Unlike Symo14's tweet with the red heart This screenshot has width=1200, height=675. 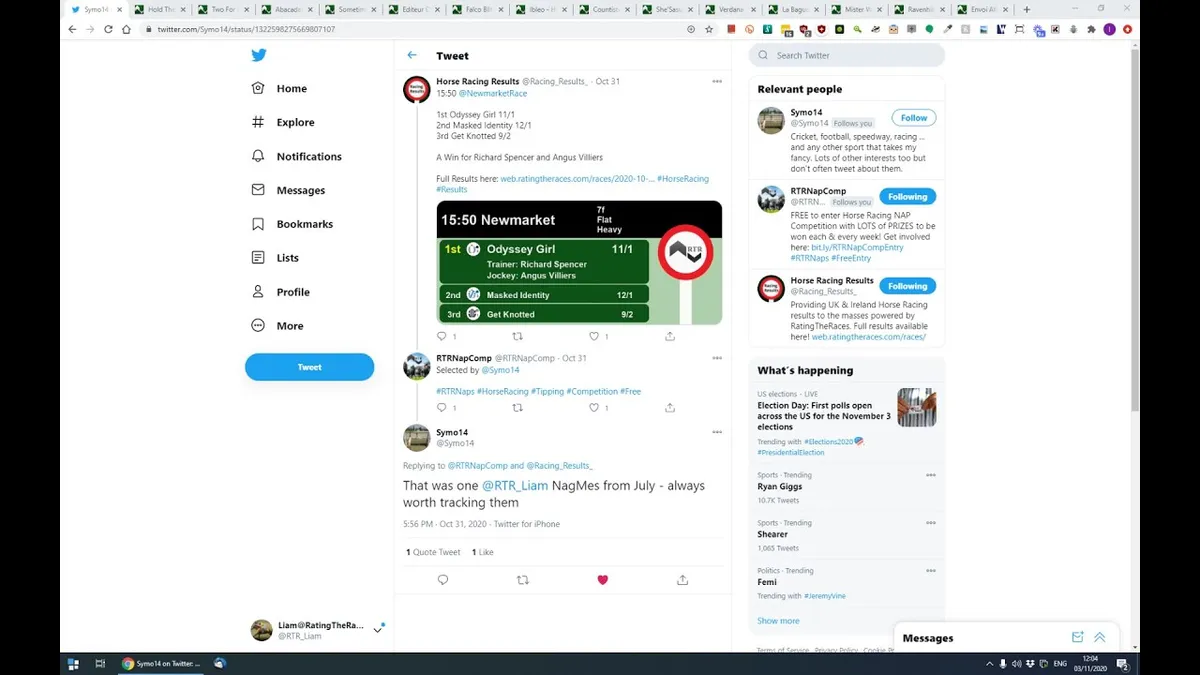[602, 580]
